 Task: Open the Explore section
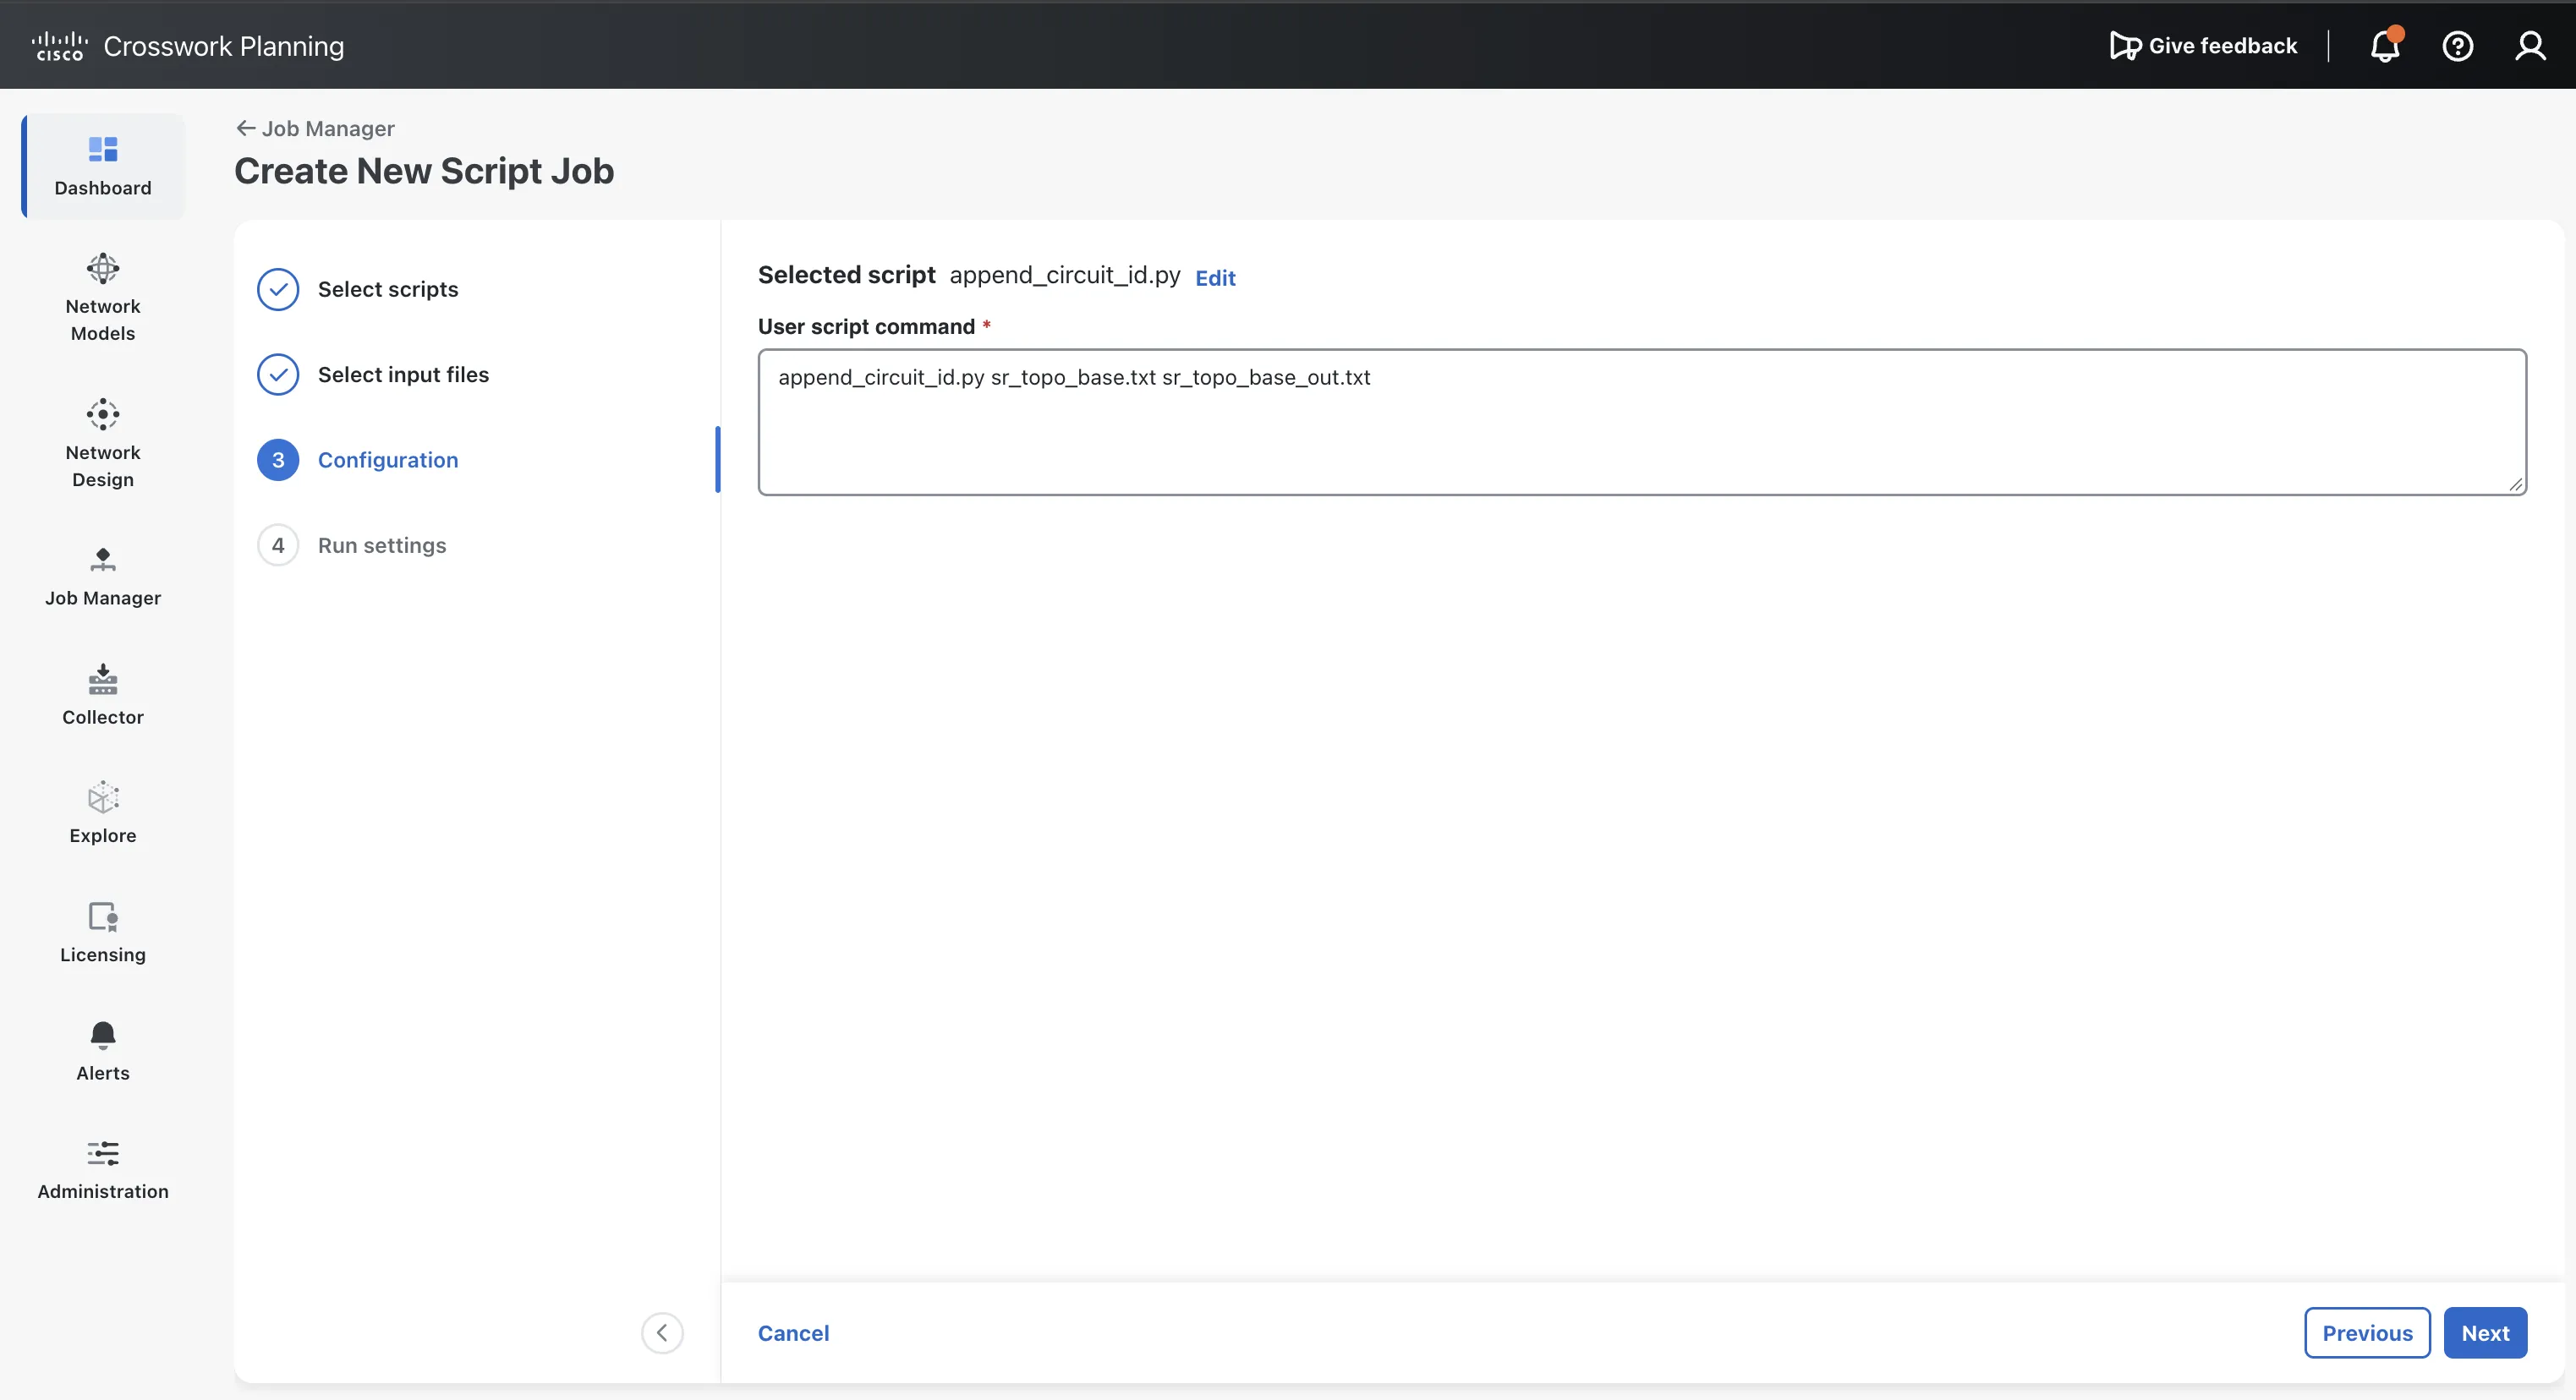point(103,813)
